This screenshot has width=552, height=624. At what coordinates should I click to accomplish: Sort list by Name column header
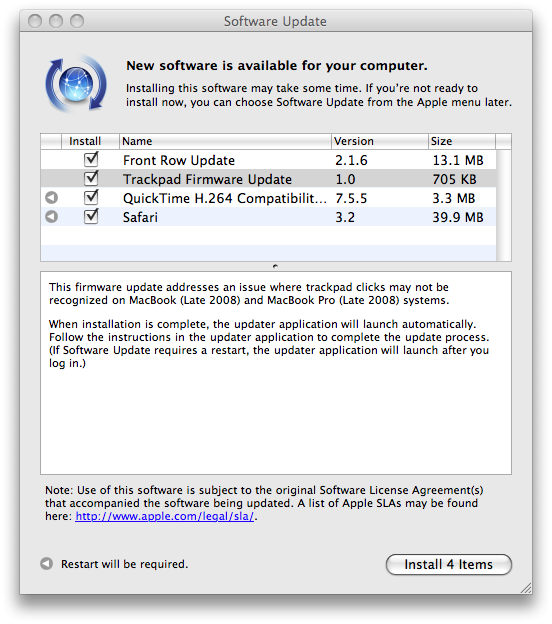(225, 141)
